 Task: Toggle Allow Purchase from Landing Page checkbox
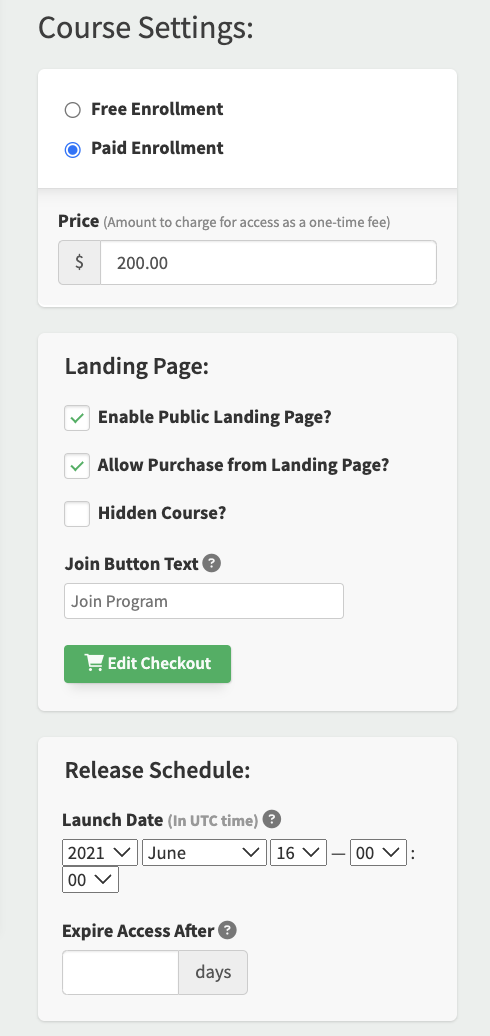[77, 466]
